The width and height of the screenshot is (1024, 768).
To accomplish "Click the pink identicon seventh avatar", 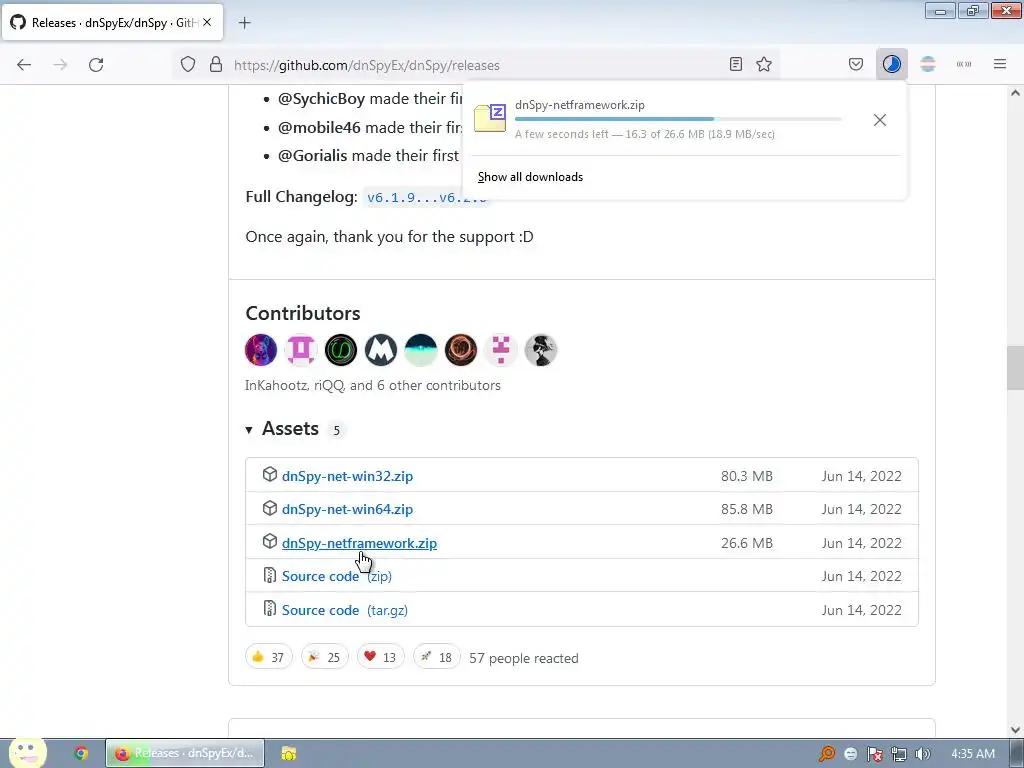I will tap(501, 350).
